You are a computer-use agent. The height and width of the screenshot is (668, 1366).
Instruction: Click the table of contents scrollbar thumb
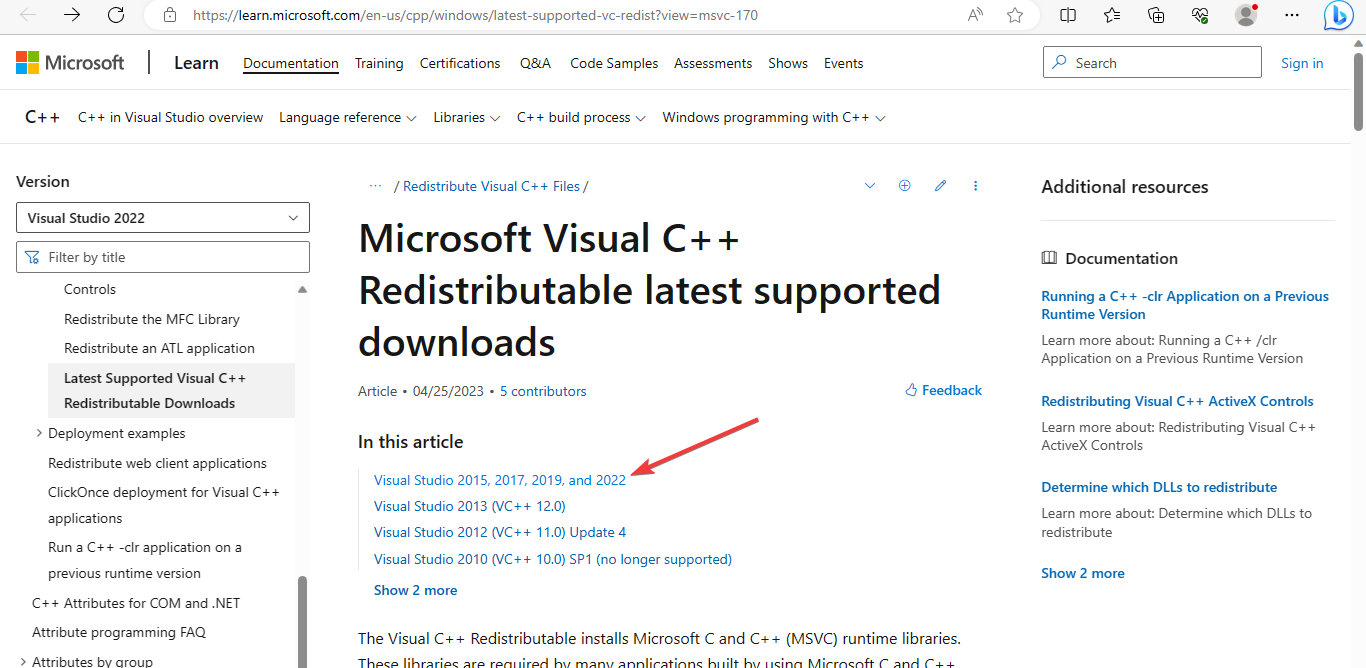point(303,620)
